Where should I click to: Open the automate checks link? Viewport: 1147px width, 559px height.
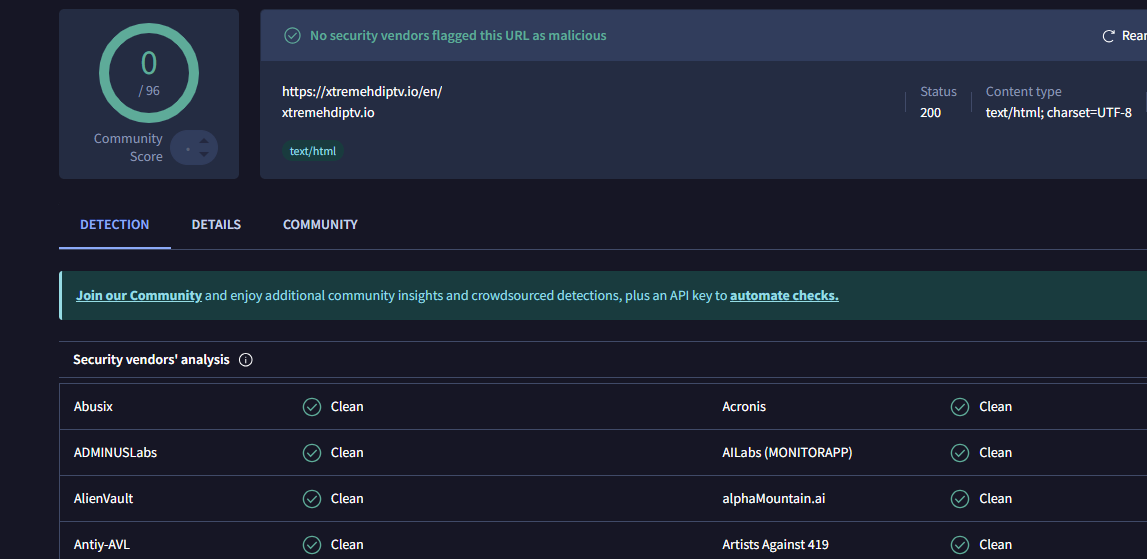tap(784, 296)
